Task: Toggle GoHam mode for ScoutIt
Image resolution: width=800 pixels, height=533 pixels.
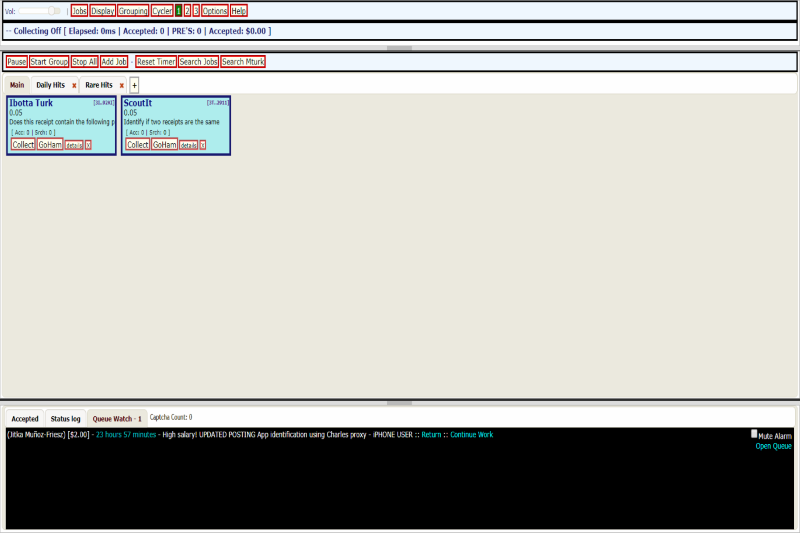Action: (x=165, y=145)
